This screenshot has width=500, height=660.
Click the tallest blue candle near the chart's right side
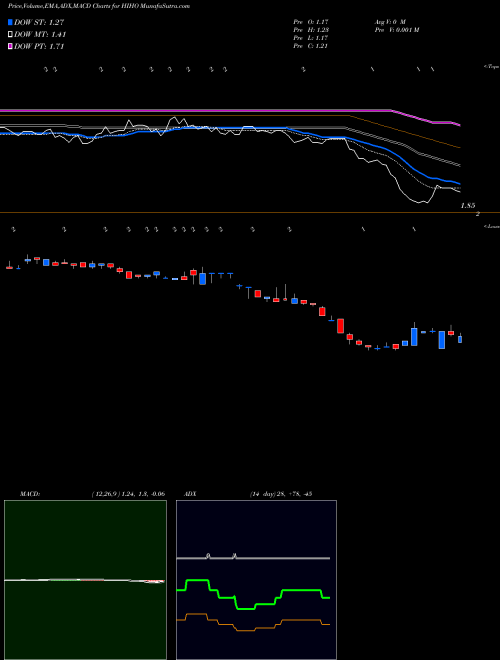pyautogui.click(x=414, y=337)
